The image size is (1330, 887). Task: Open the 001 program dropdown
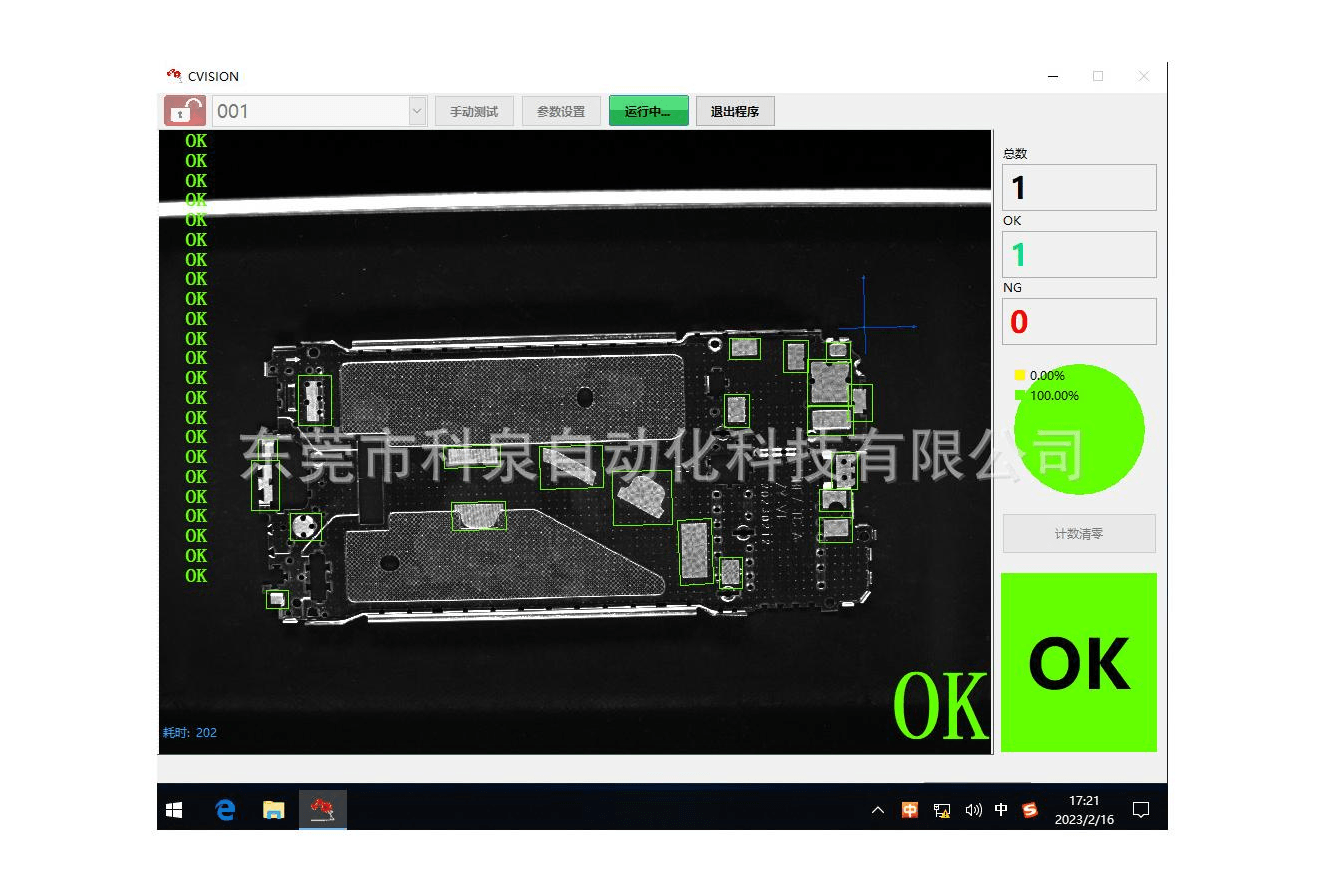tap(320, 111)
